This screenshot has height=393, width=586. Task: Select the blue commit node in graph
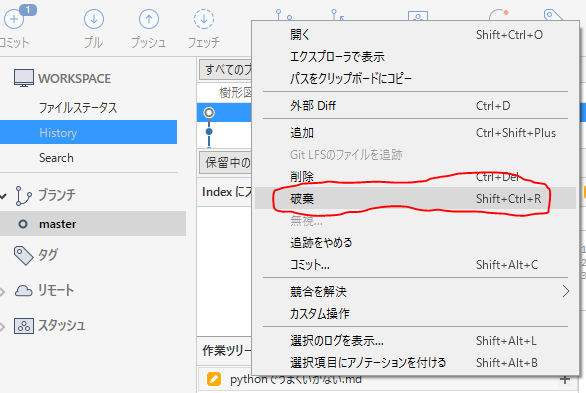pos(209,131)
